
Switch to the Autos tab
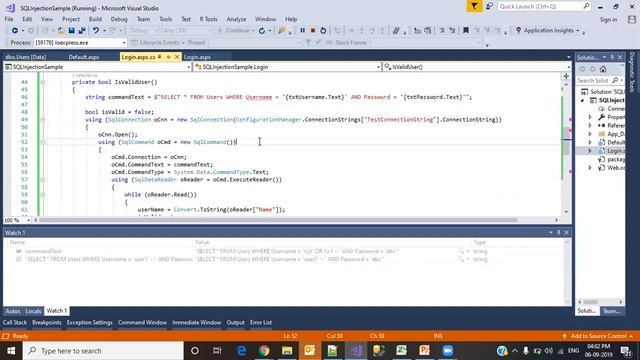(13, 311)
